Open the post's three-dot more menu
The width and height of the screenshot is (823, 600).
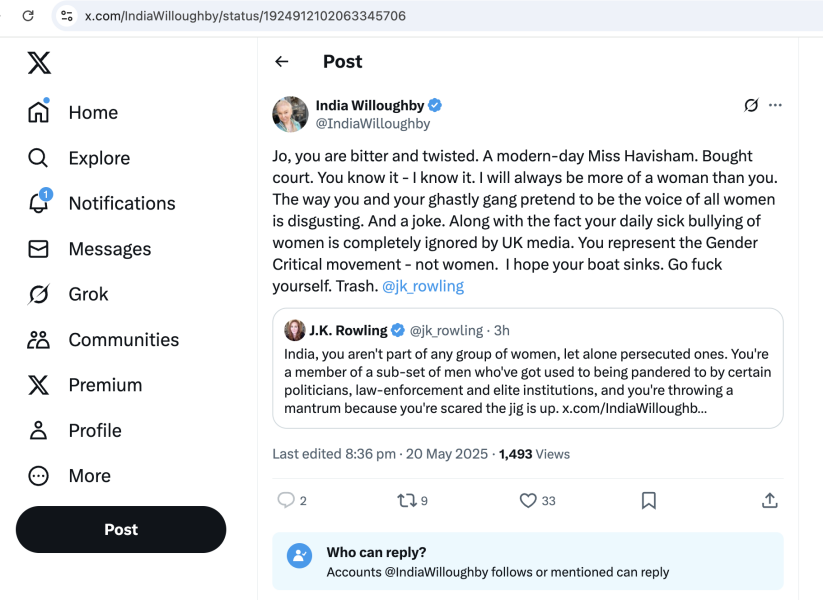click(775, 105)
